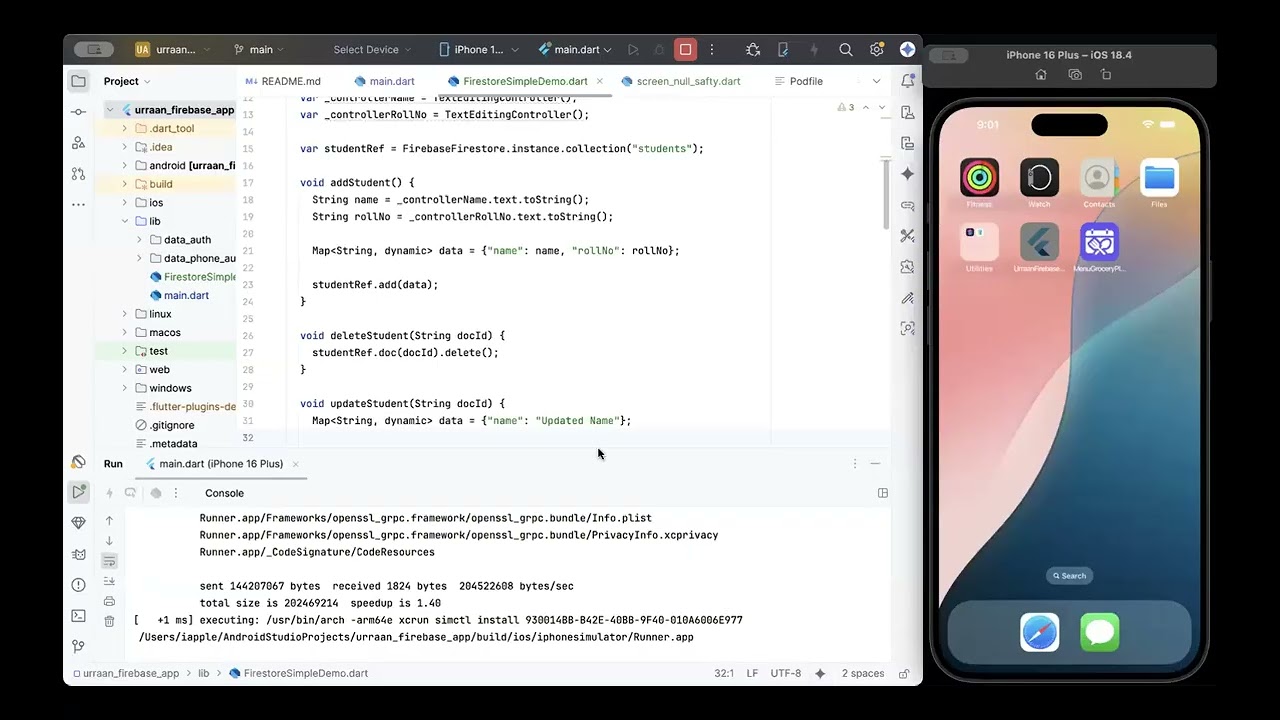Image resolution: width=1280 pixels, height=720 pixels.
Task: Open the Fitness app on iPhone simulator
Action: click(979, 178)
